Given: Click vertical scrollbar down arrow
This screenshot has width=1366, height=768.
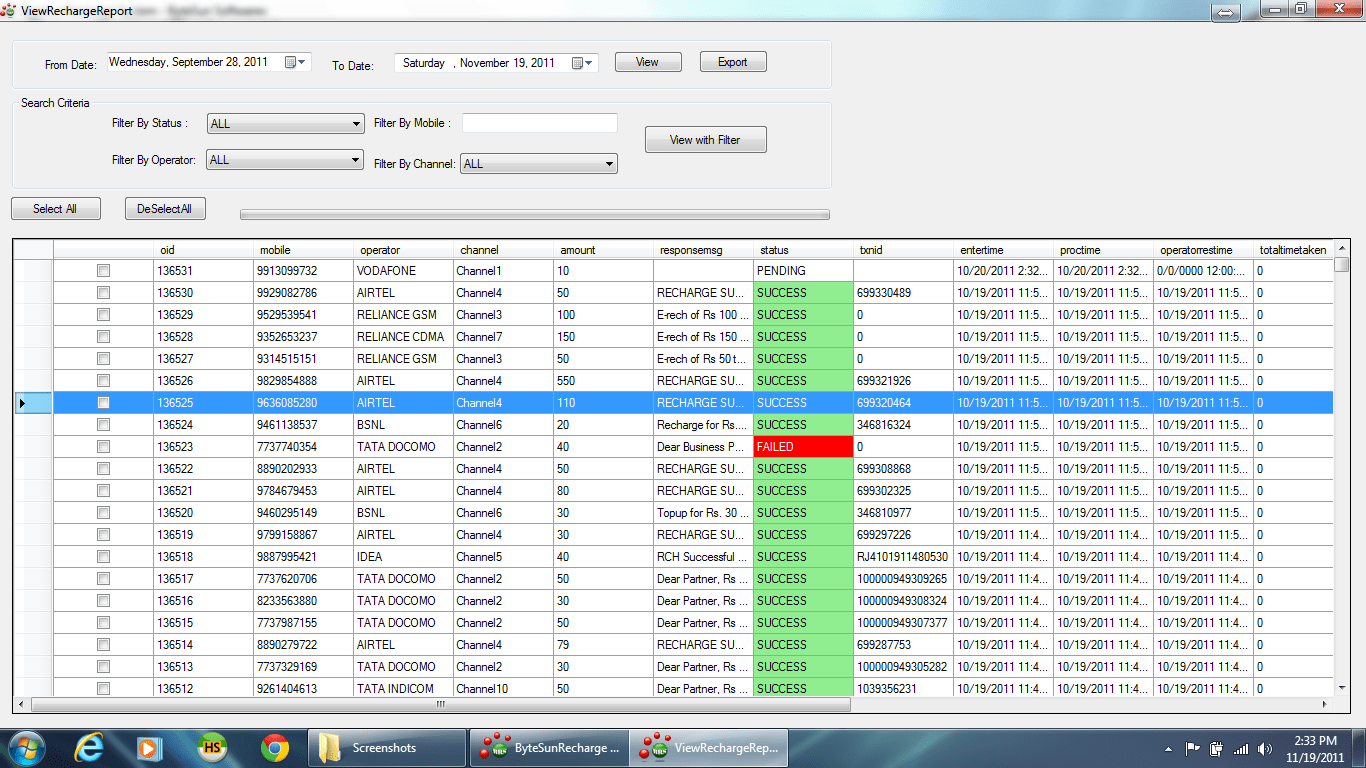Looking at the screenshot, I should coord(1342,687).
